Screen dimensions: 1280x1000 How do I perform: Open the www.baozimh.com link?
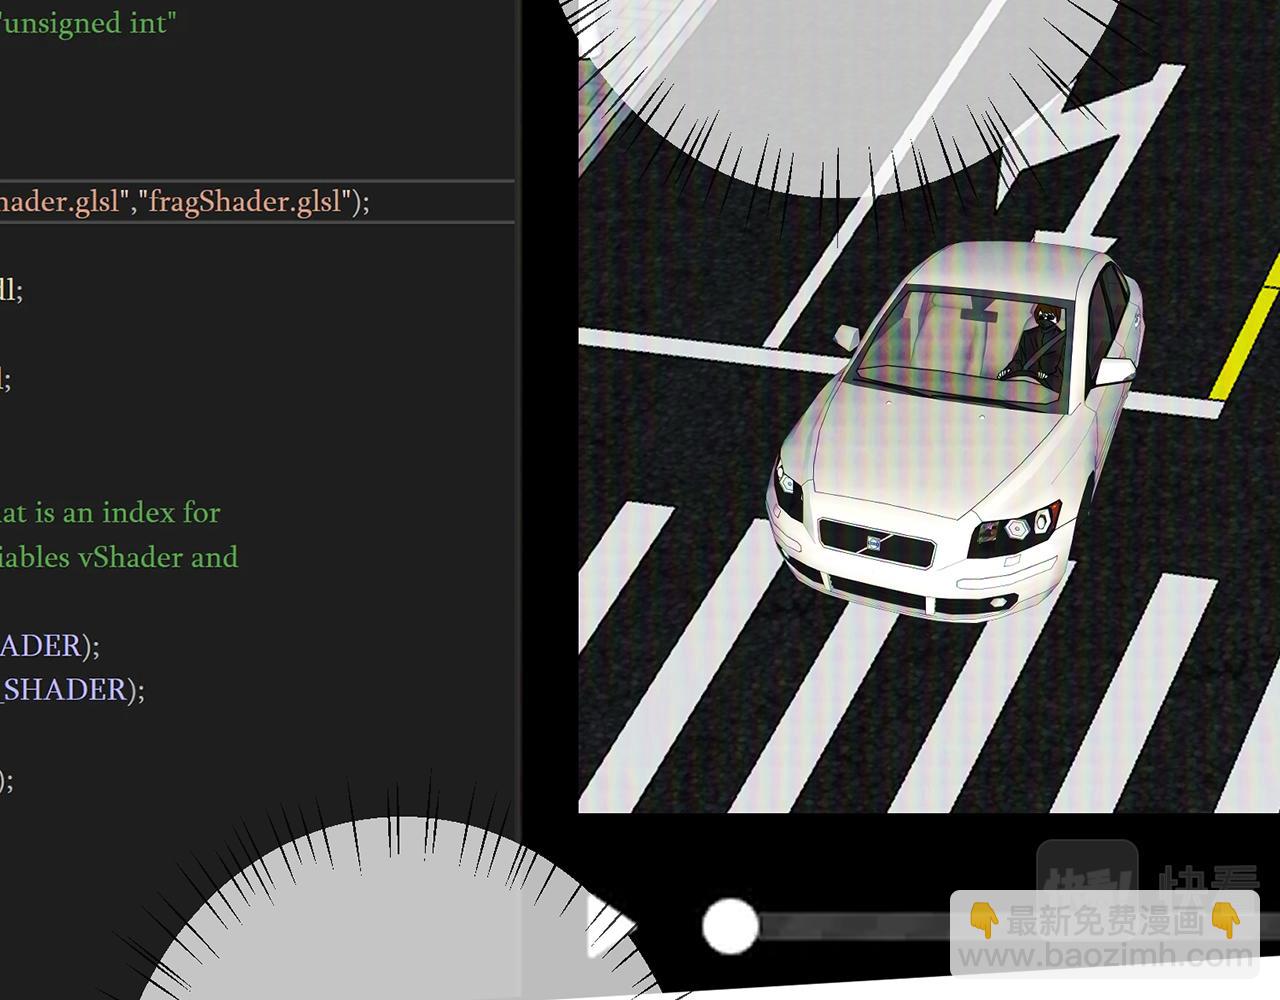tap(1104, 957)
